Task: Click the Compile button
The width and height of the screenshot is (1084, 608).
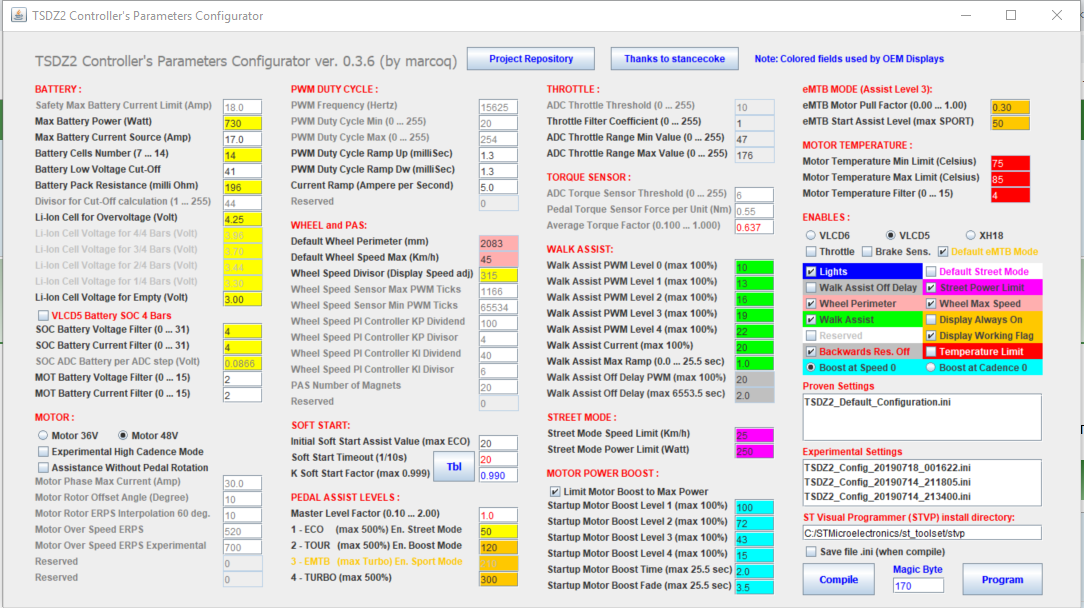Action: (839, 580)
